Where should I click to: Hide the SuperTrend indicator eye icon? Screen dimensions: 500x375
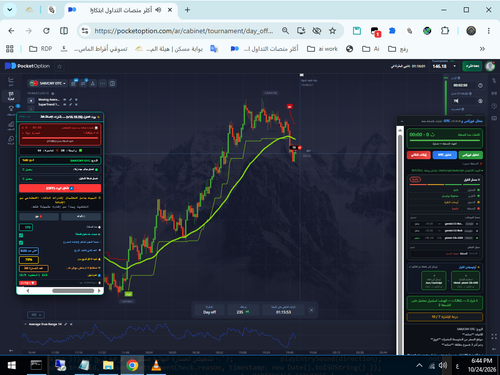(x=65, y=104)
